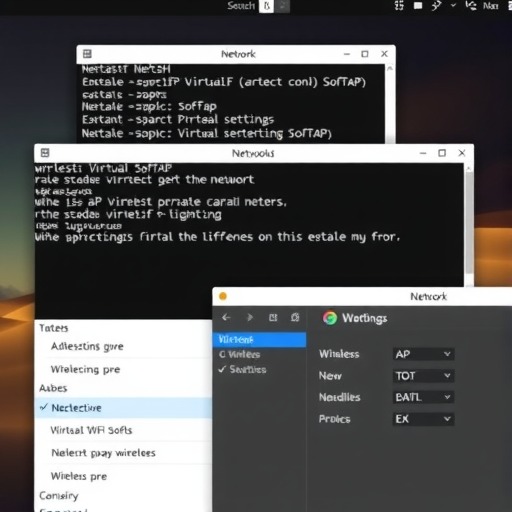512x512 pixels.
Task: Click the Prolcs label in settings pane
Action: point(335,419)
